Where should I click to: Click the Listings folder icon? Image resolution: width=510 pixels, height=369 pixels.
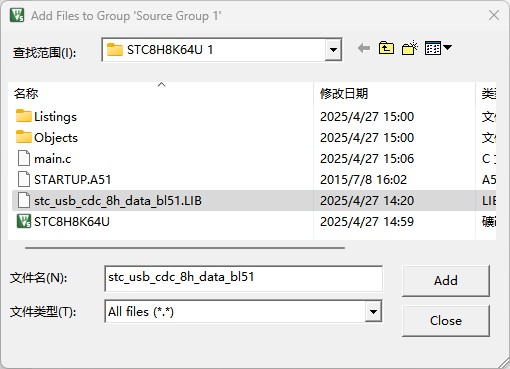click(x=24, y=116)
